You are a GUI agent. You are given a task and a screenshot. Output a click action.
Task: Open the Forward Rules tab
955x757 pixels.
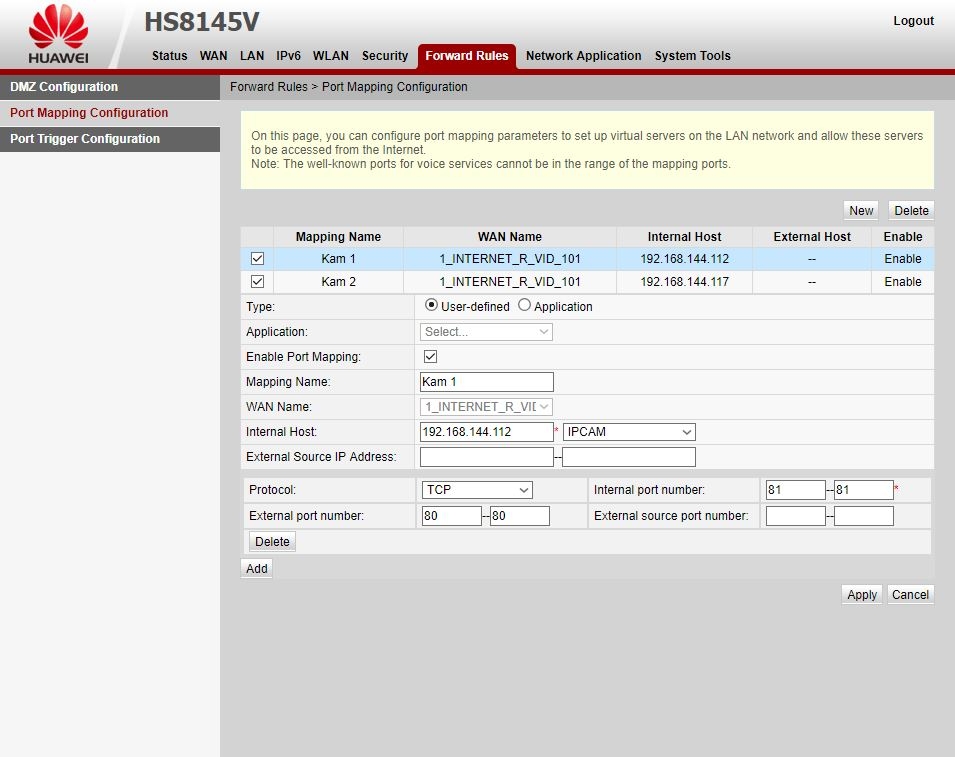click(467, 56)
